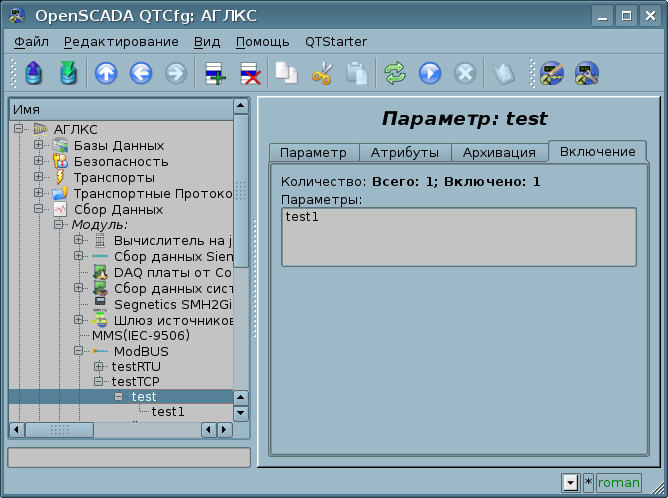The image size is (668, 498).
Task: Expand the Базы Данных tree node
Action: [39, 146]
